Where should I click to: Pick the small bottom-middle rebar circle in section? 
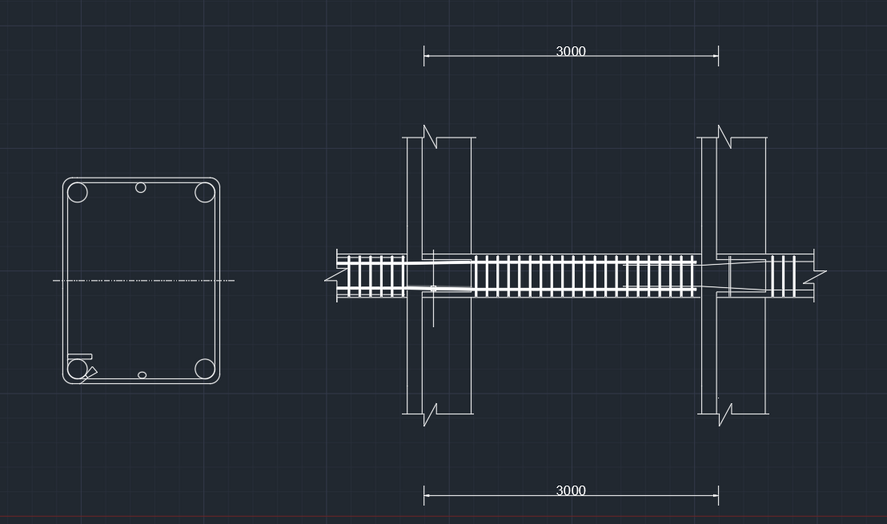(x=142, y=375)
